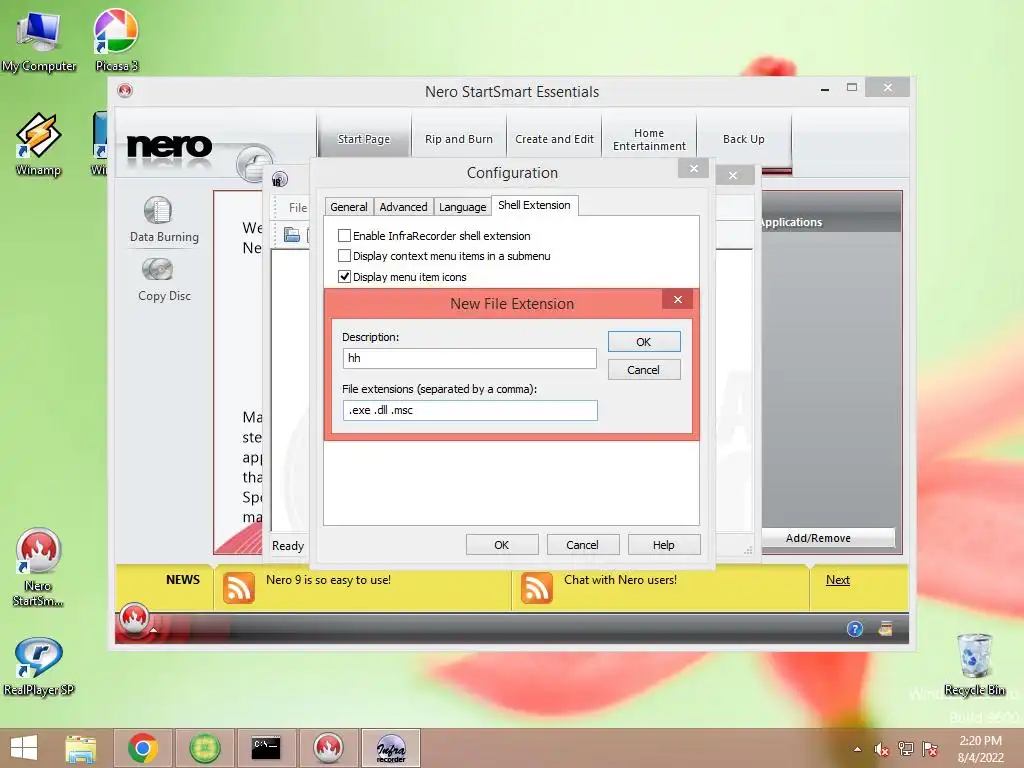The height and width of the screenshot is (768, 1024).
Task: Cancel the New File Extension dialog
Action: pyautogui.click(x=644, y=370)
